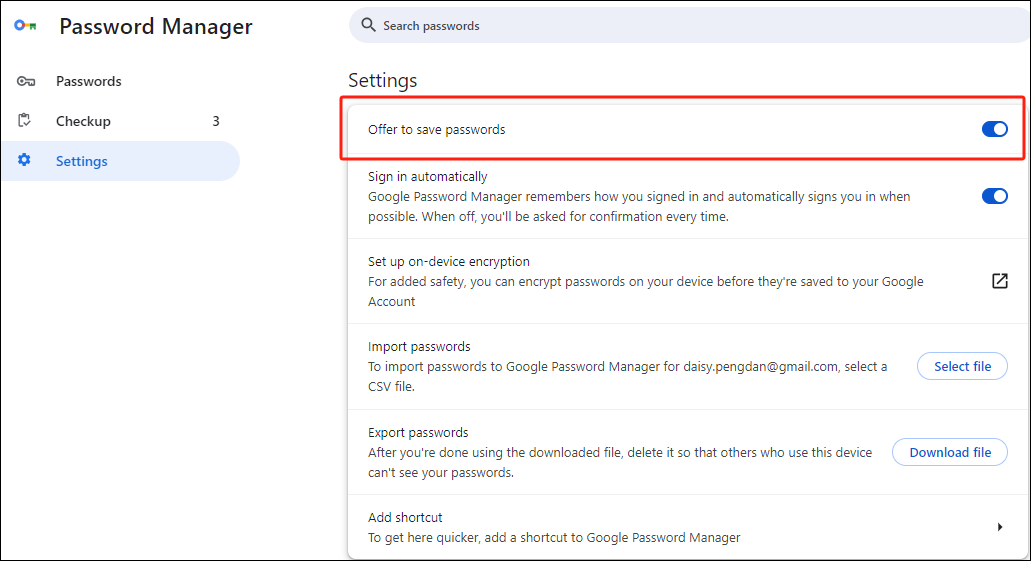1031x561 pixels.
Task: Go to the Checkup section
Action: [83, 121]
